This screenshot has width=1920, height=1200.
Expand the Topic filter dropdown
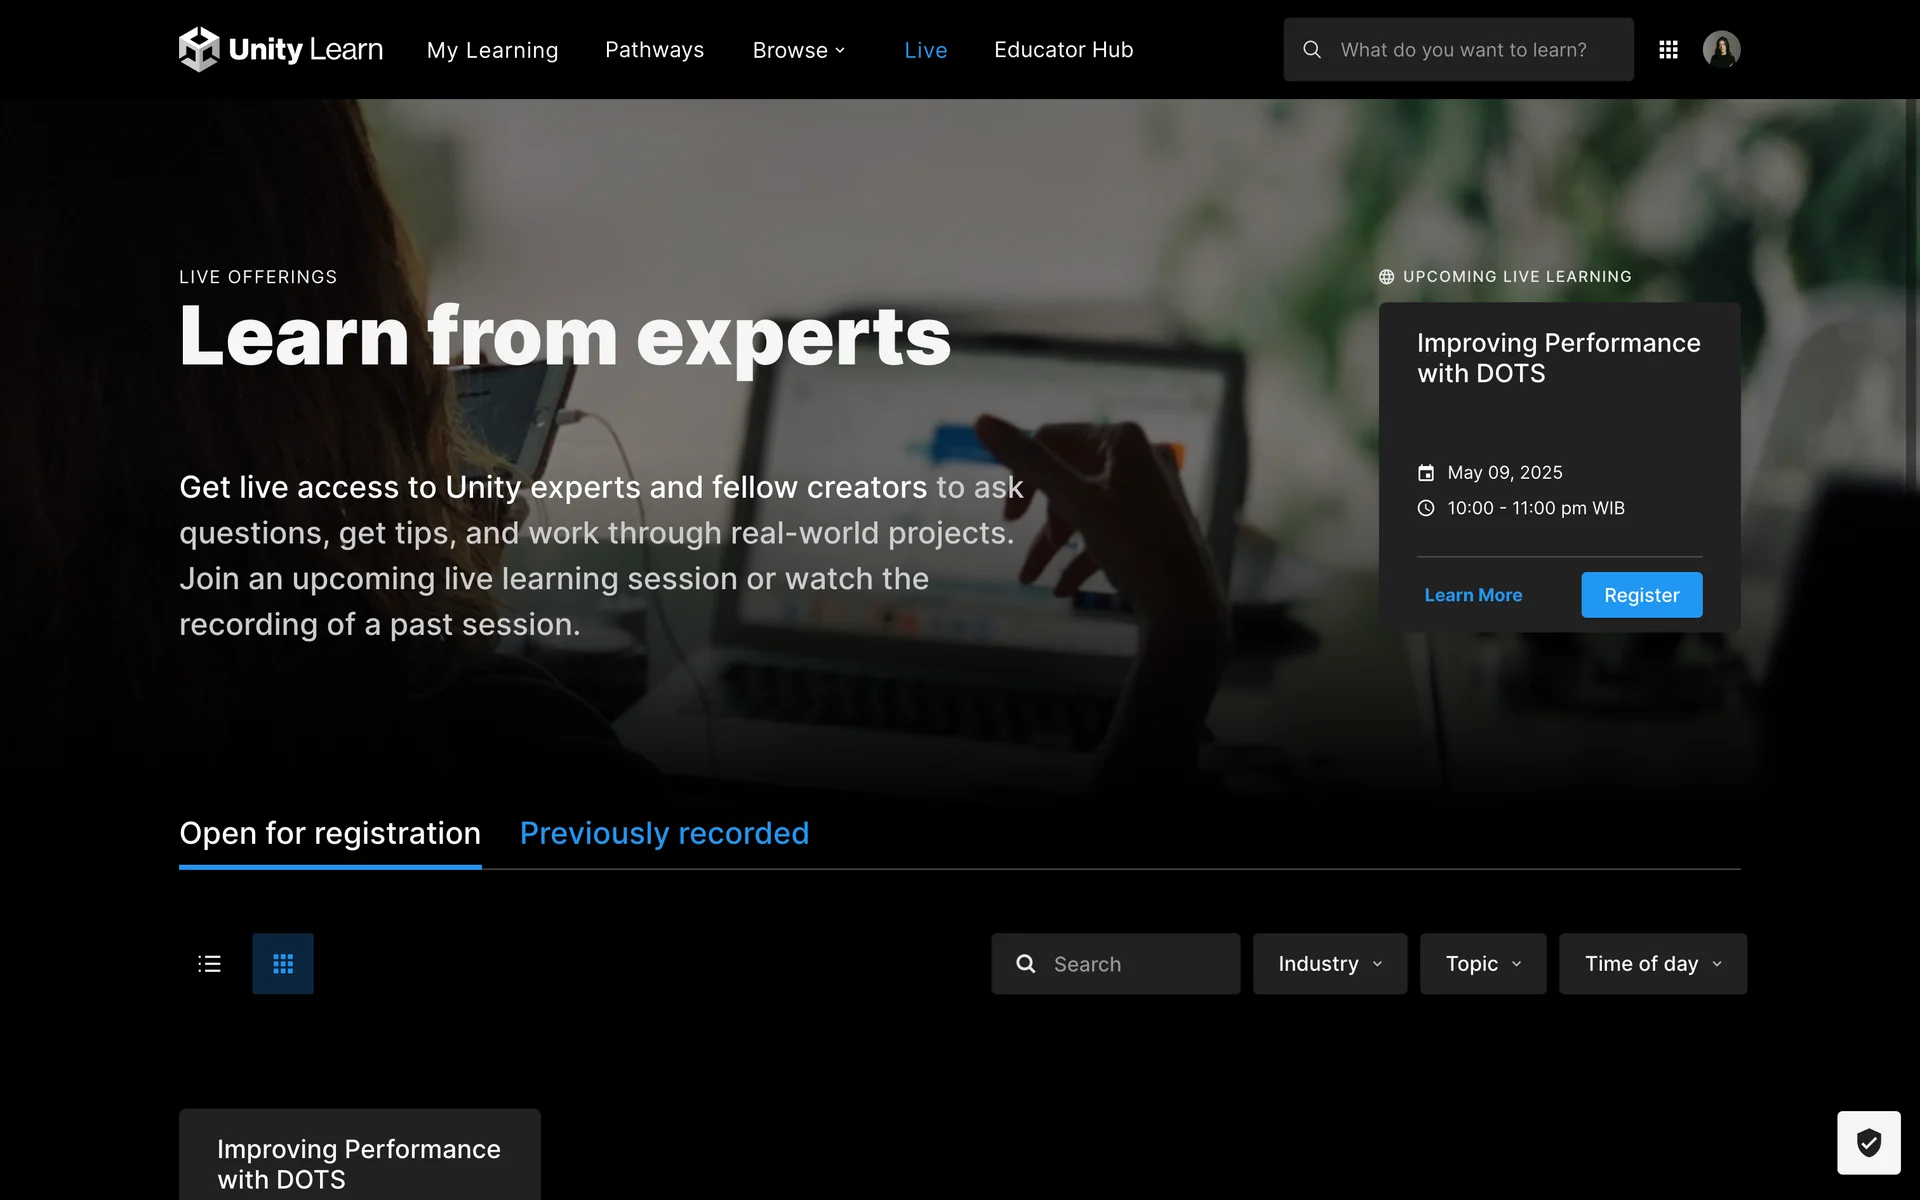pyautogui.click(x=1482, y=964)
